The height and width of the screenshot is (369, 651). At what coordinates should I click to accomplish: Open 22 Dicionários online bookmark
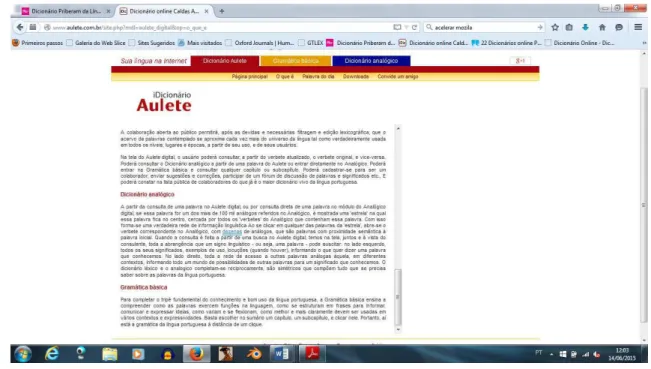(x=507, y=43)
